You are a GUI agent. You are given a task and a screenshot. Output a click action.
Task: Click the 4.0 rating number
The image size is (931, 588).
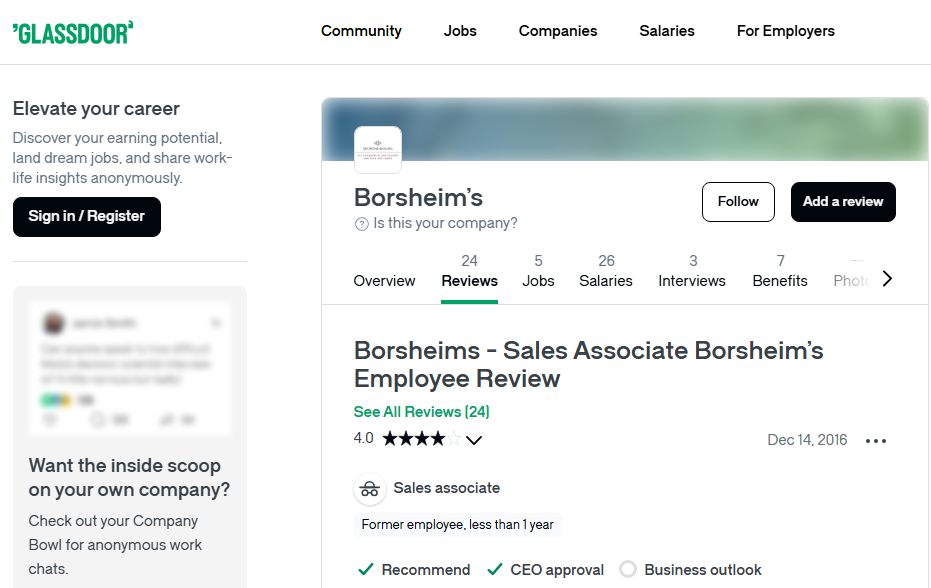(363, 438)
